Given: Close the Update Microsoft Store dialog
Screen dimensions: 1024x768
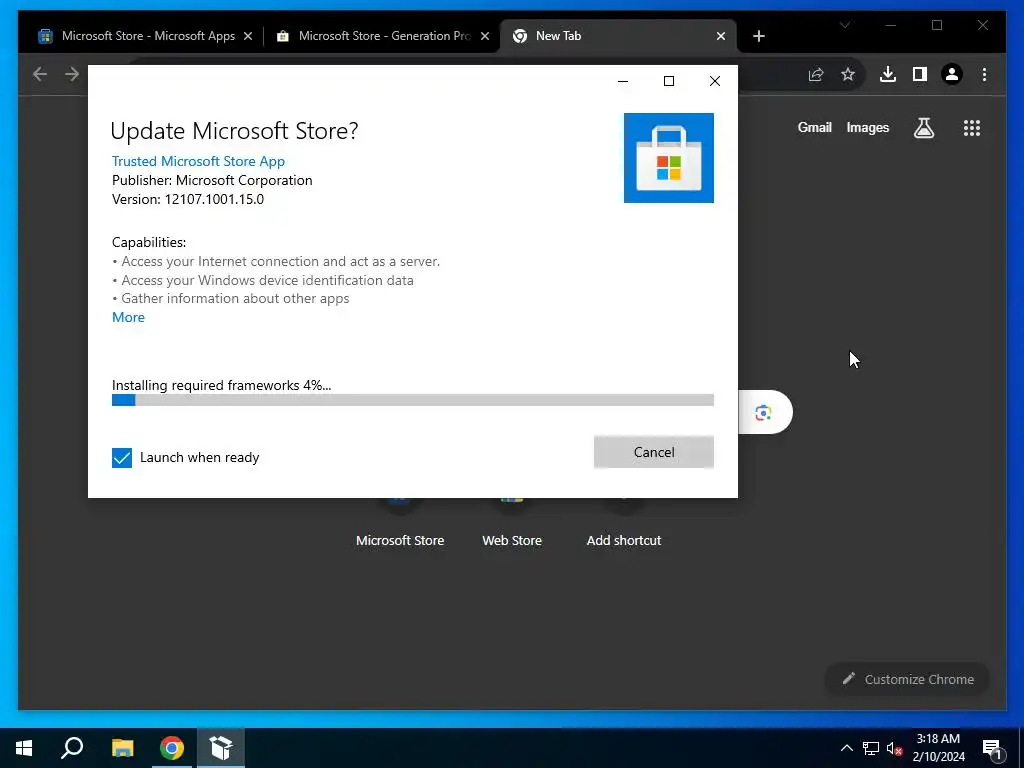Looking at the screenshot, I should tap(714, 81).
